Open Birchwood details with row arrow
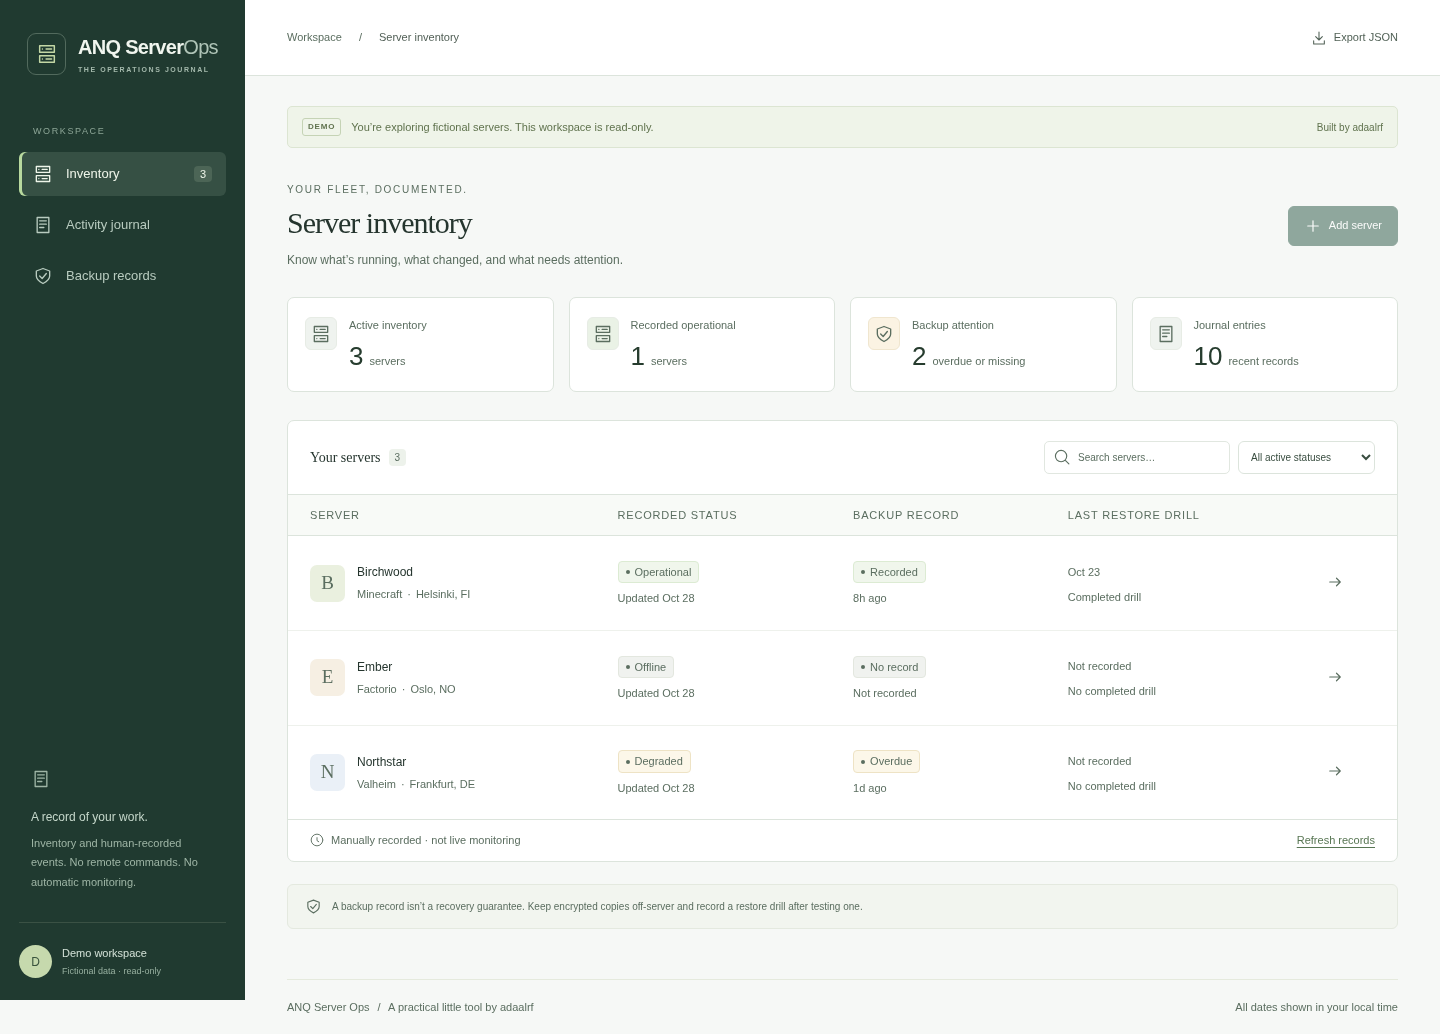 click(1335, 582)
